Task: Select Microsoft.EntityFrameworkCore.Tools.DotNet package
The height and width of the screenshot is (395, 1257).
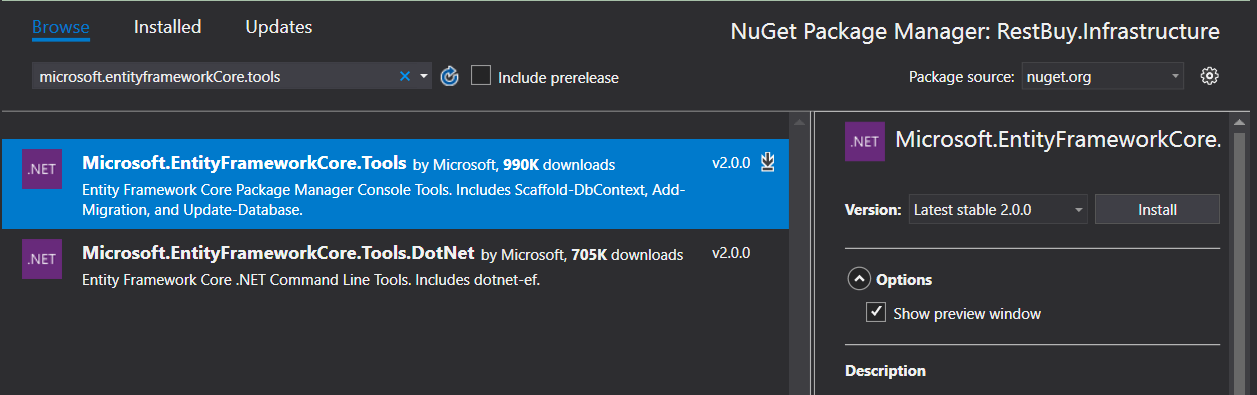Action: point(395,266)
